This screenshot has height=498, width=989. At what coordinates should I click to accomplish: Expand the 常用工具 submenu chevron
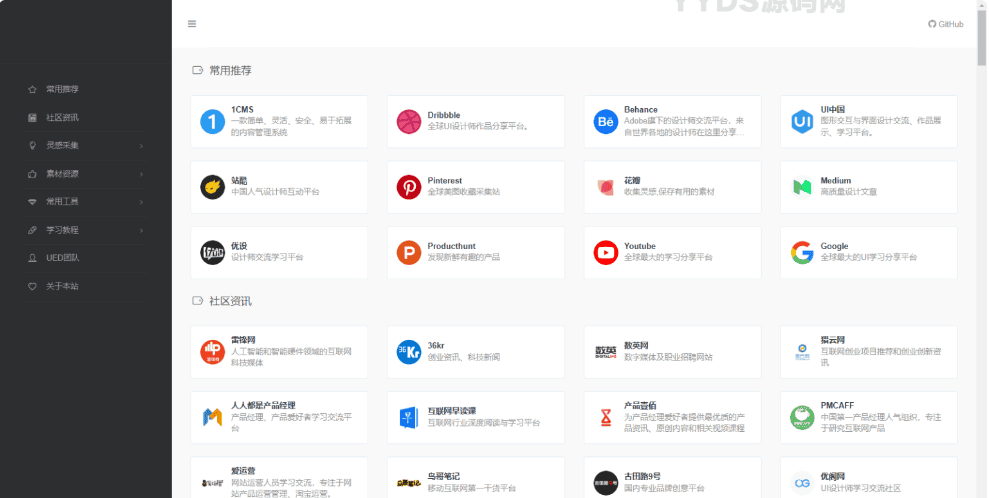[141, 202]
